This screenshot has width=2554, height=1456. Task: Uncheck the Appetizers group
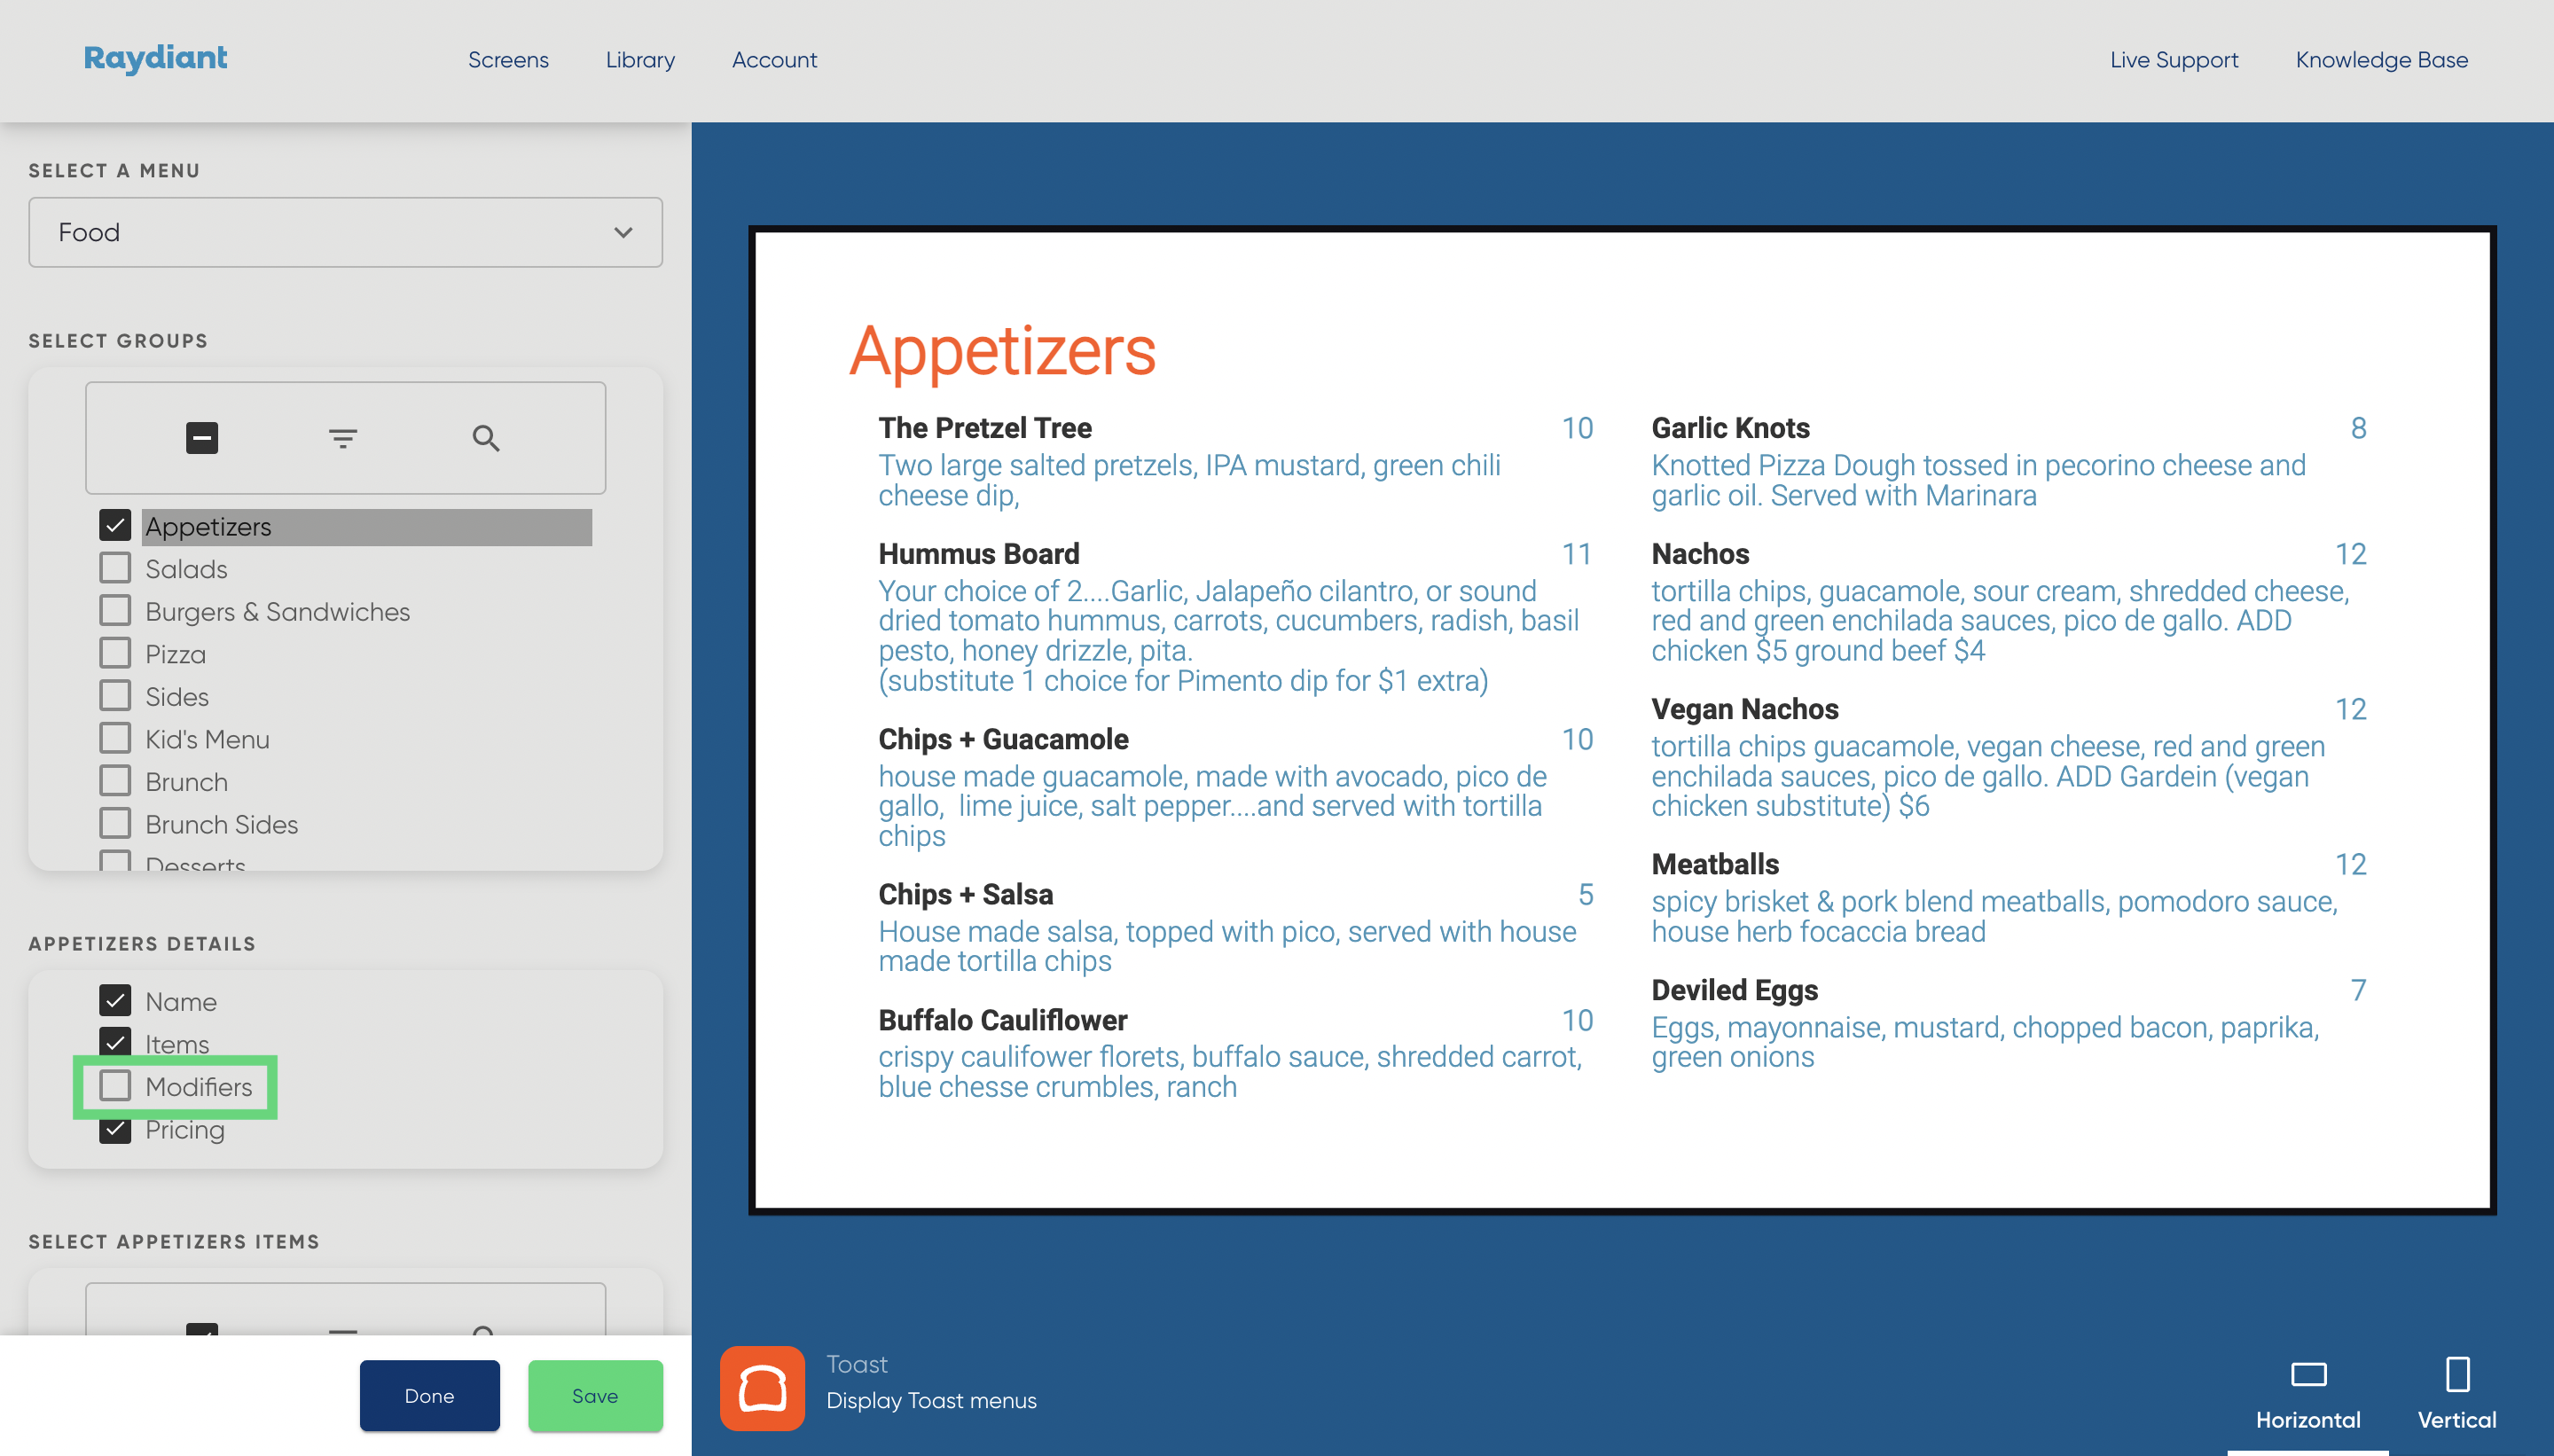tap(115, 525)
